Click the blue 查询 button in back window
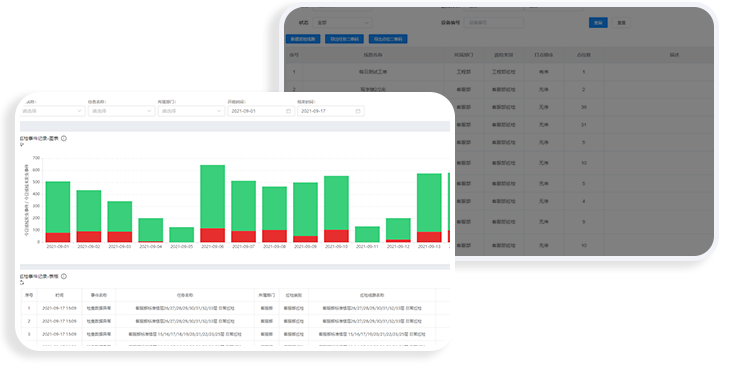This screenshot has height=370, width=730. click(598, 22)
